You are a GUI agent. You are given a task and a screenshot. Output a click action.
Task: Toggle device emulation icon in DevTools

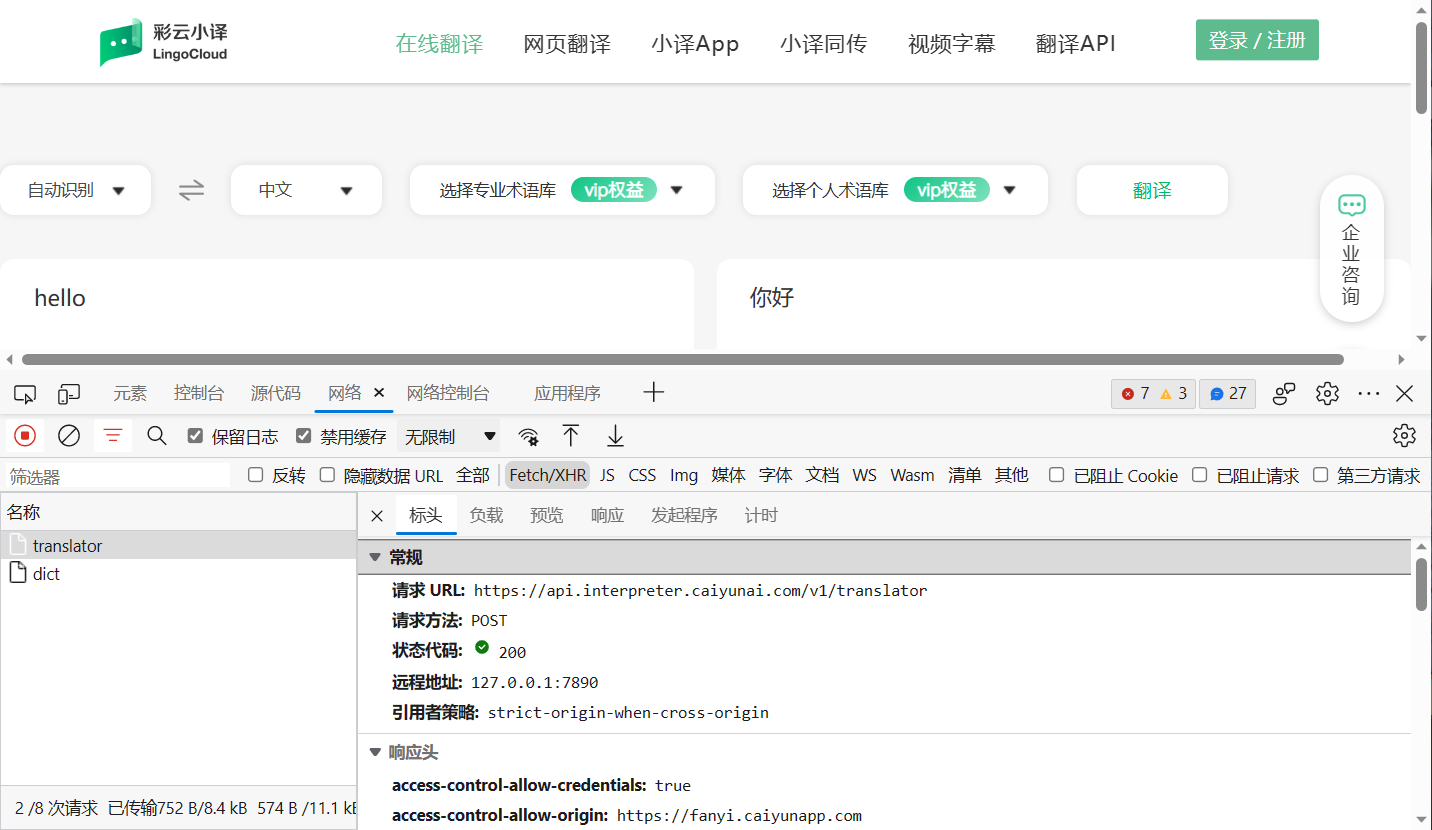pos(69,394)
